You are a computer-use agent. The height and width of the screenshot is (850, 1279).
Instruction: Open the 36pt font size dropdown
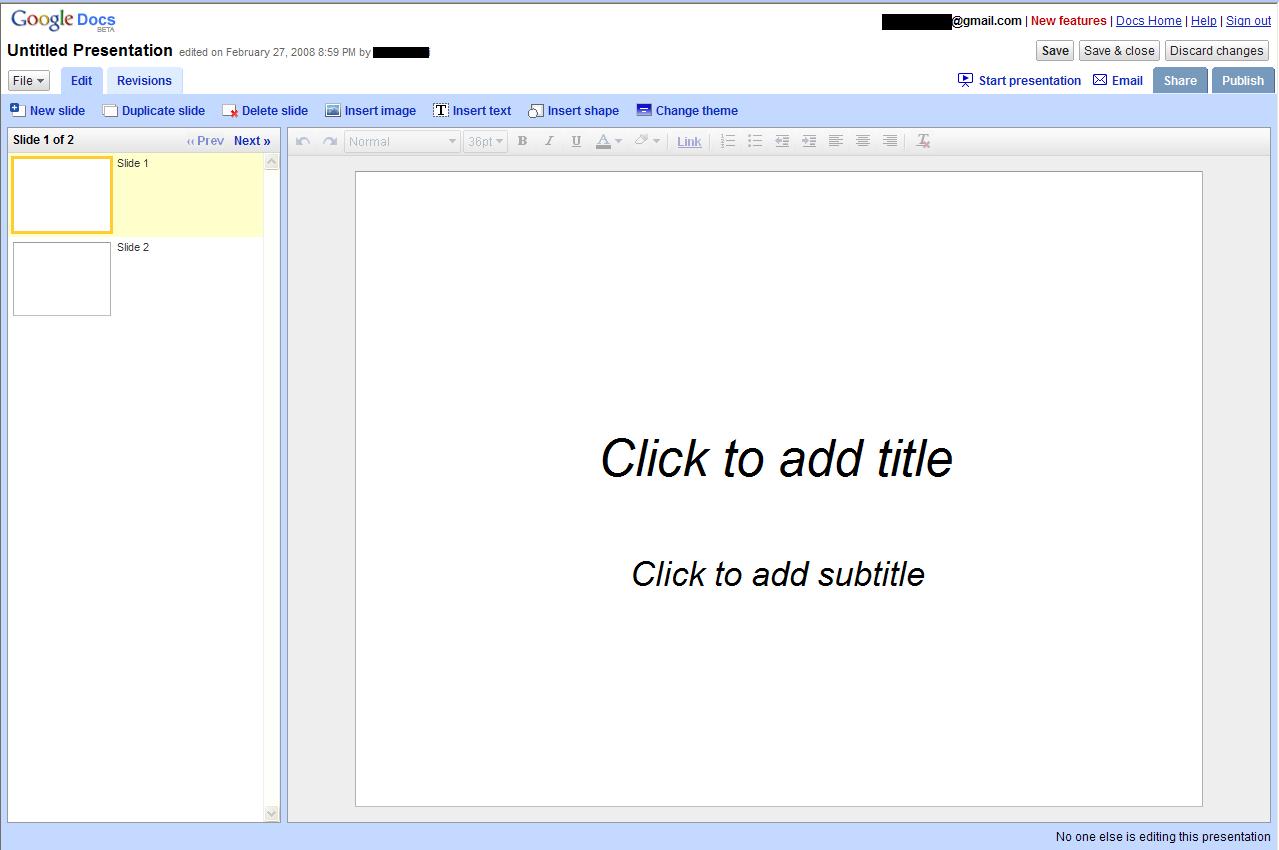(485, 142)
